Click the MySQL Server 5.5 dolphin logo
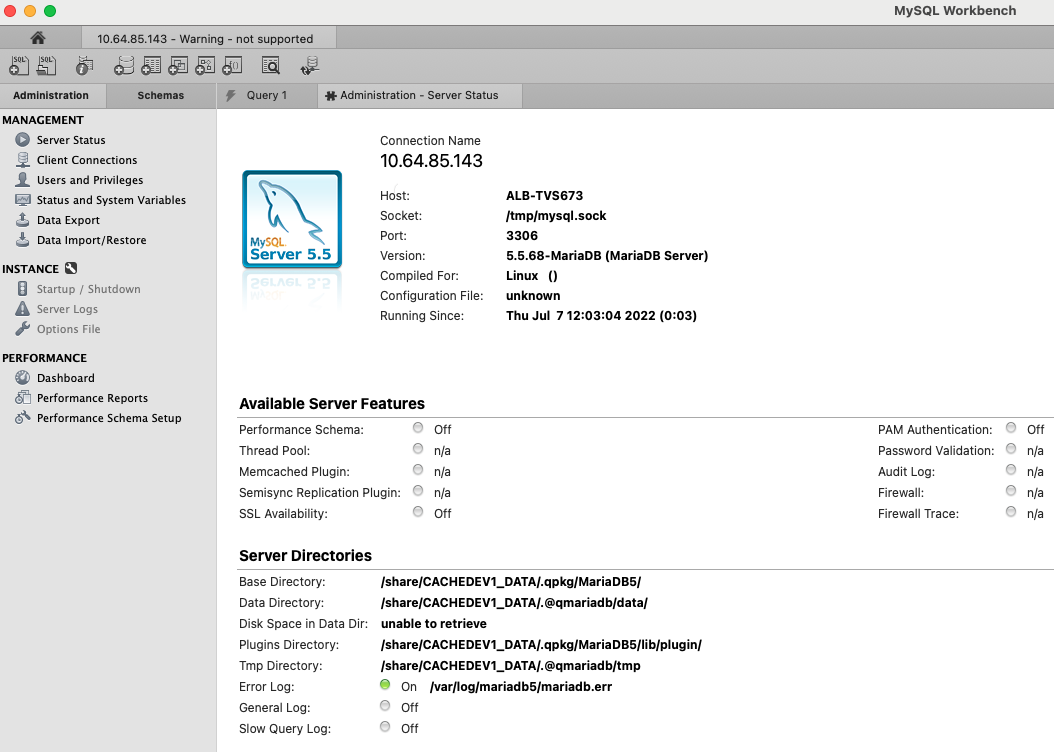1054x752 pixels. tap(292, 220)
